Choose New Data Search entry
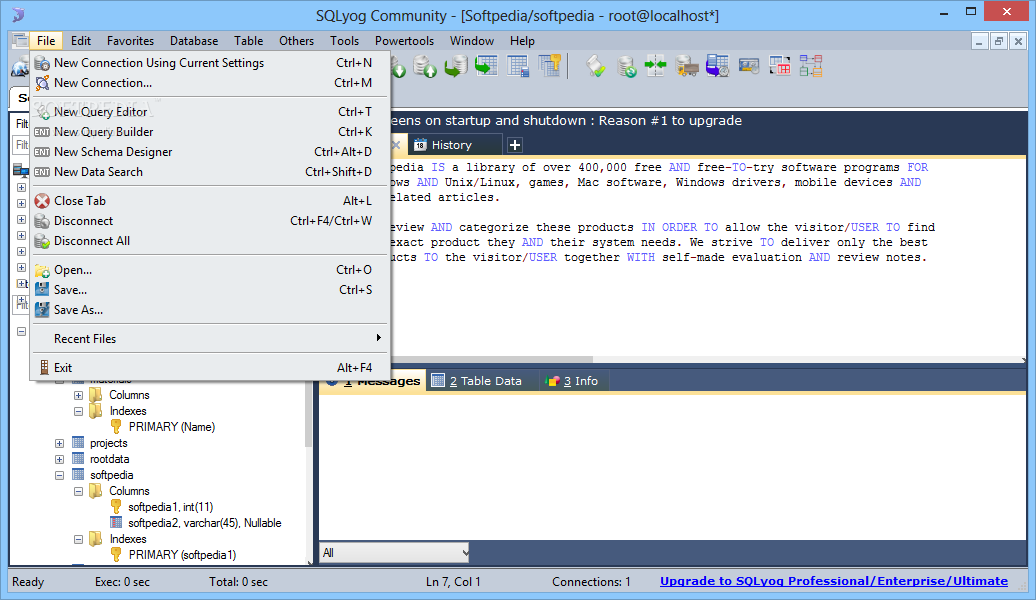 click(210, 171)
